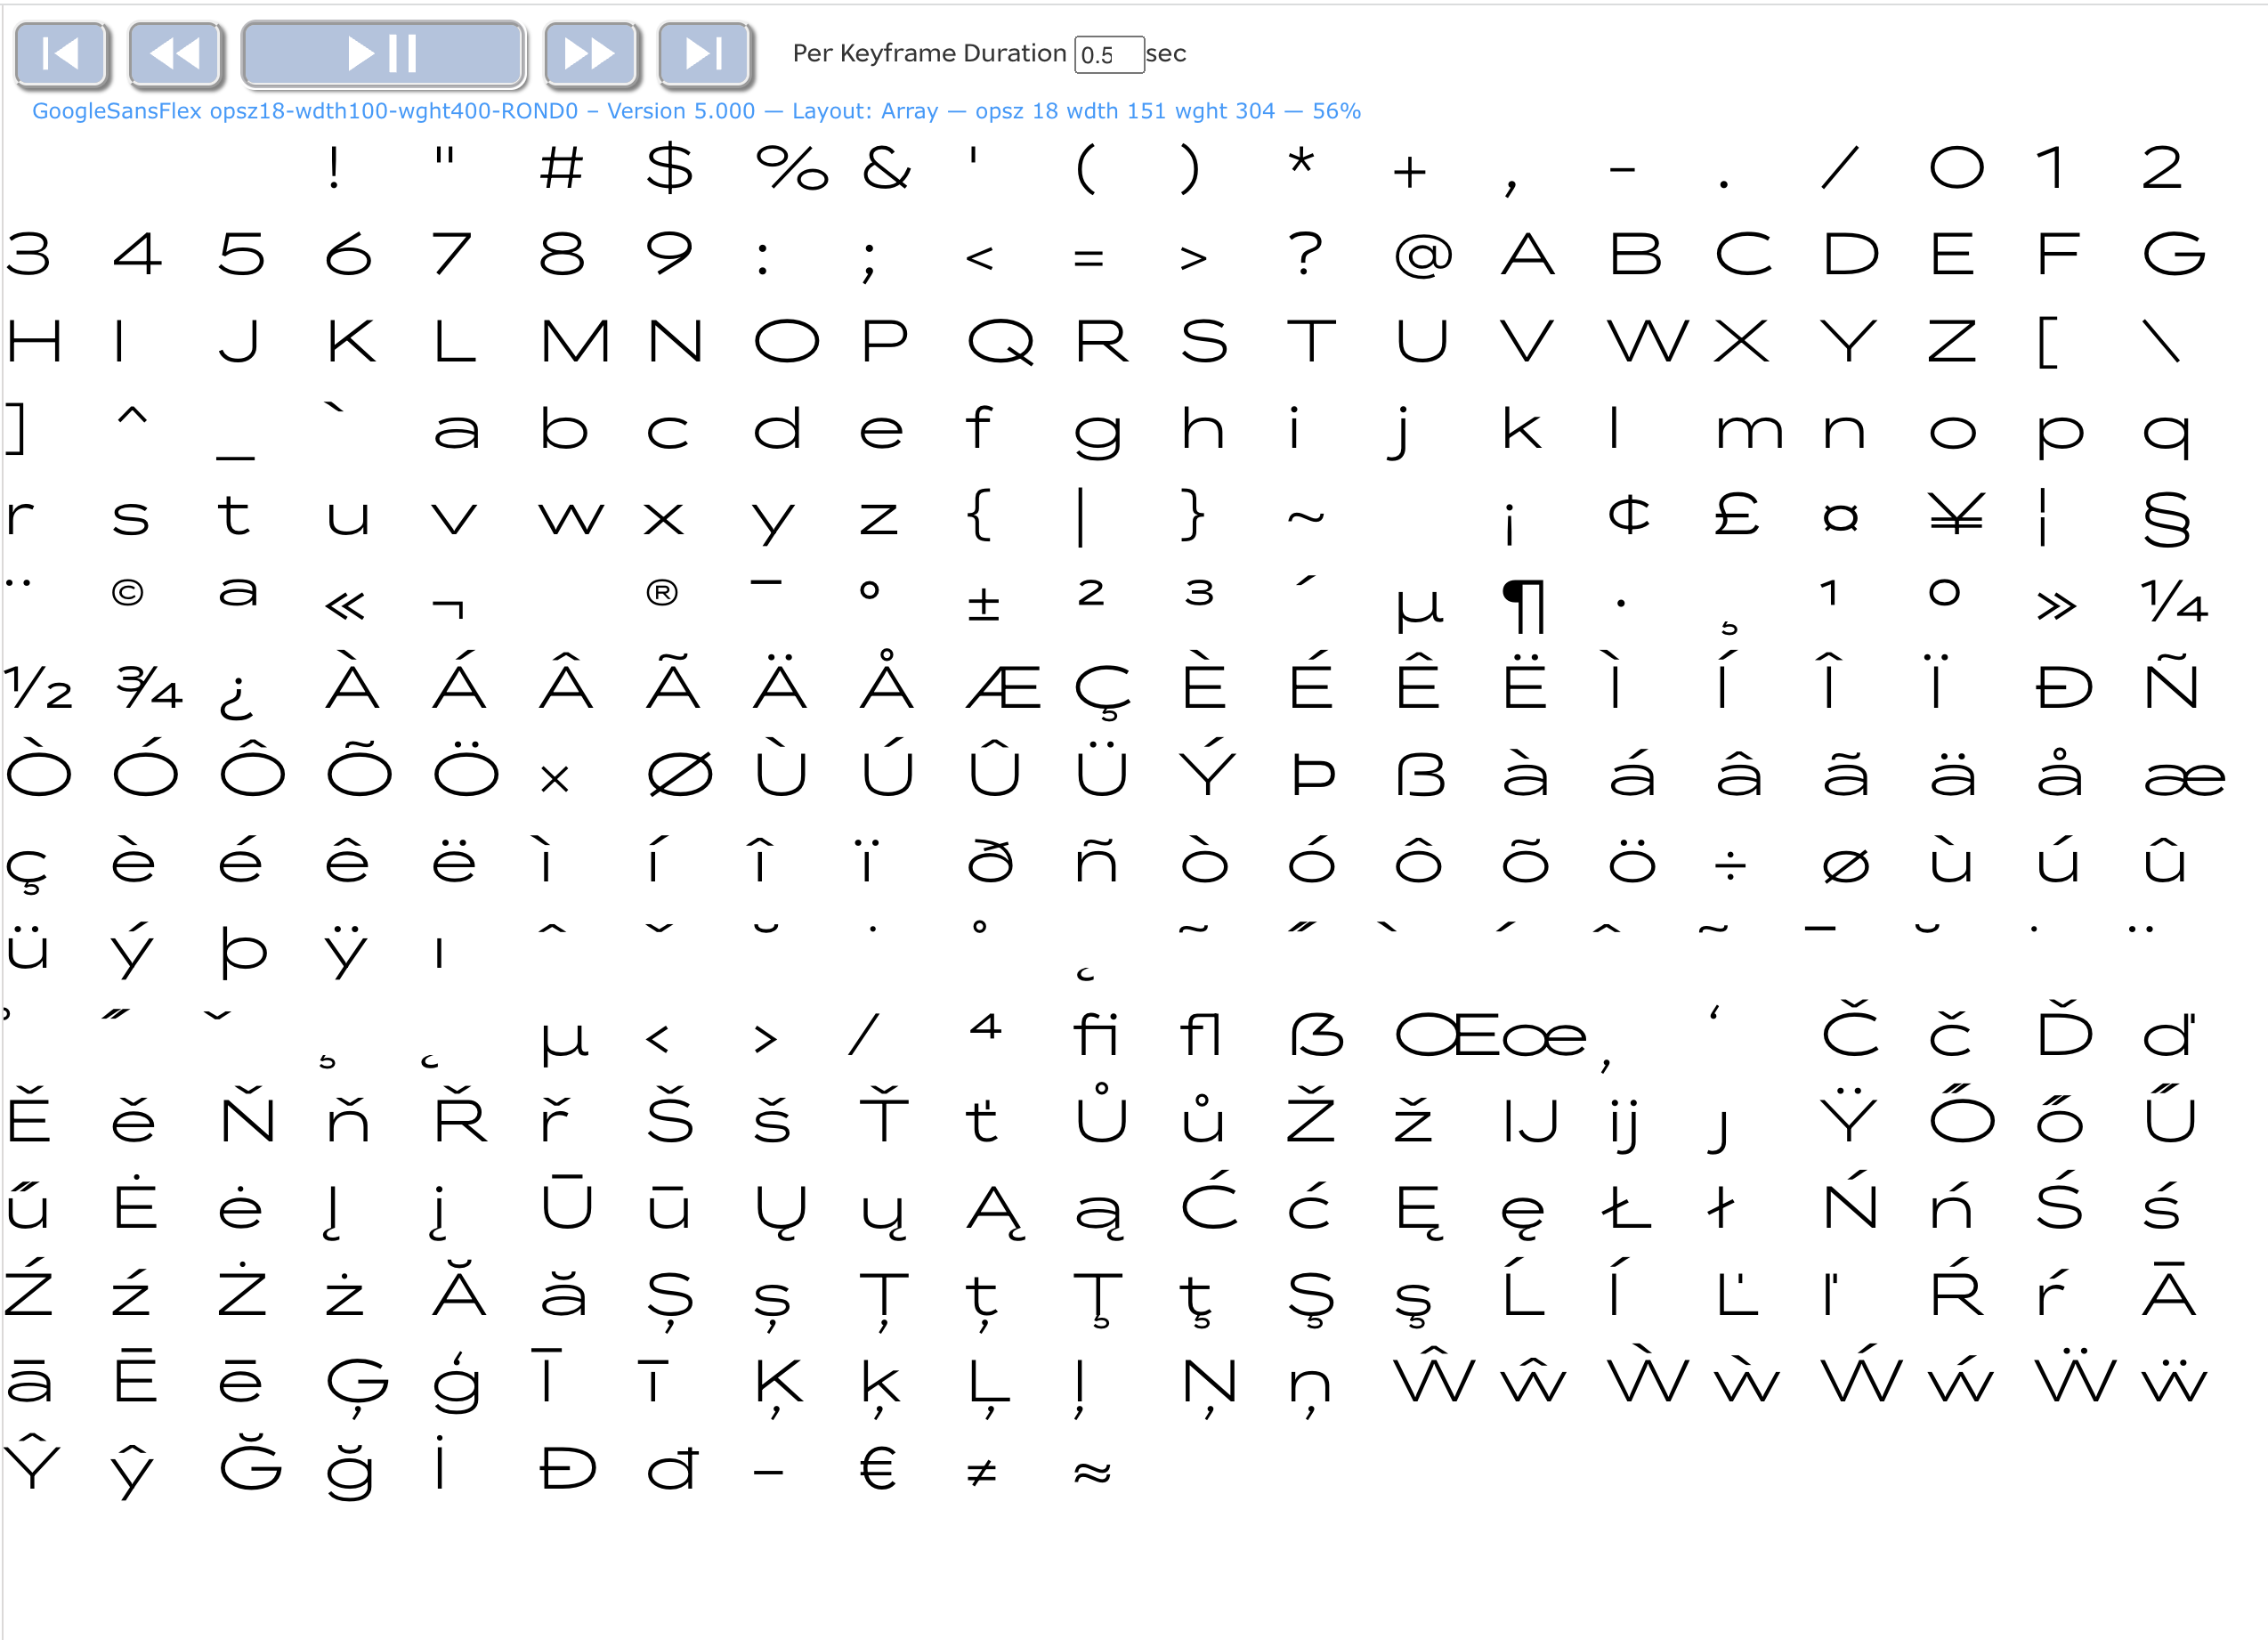Click the 'ð' lowercase eth glyph
The height and width of the screenshot is (1640, 2268).
pyautogui.click(x=991, y=862)
